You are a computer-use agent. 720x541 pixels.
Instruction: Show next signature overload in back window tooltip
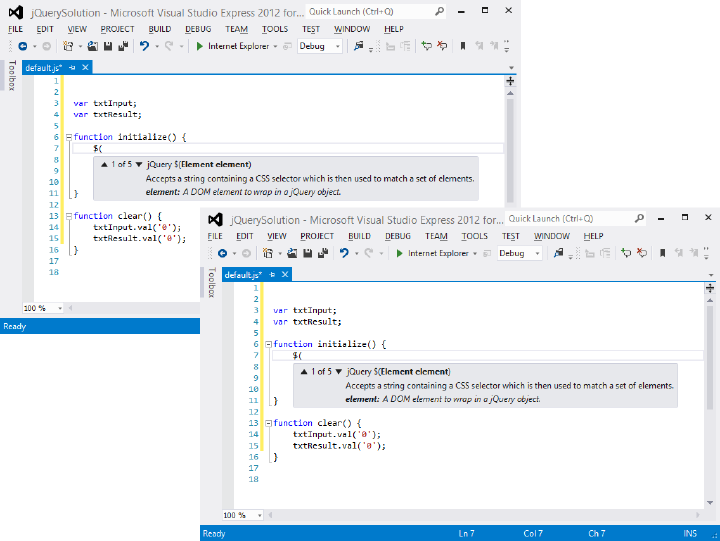point(139,164)
